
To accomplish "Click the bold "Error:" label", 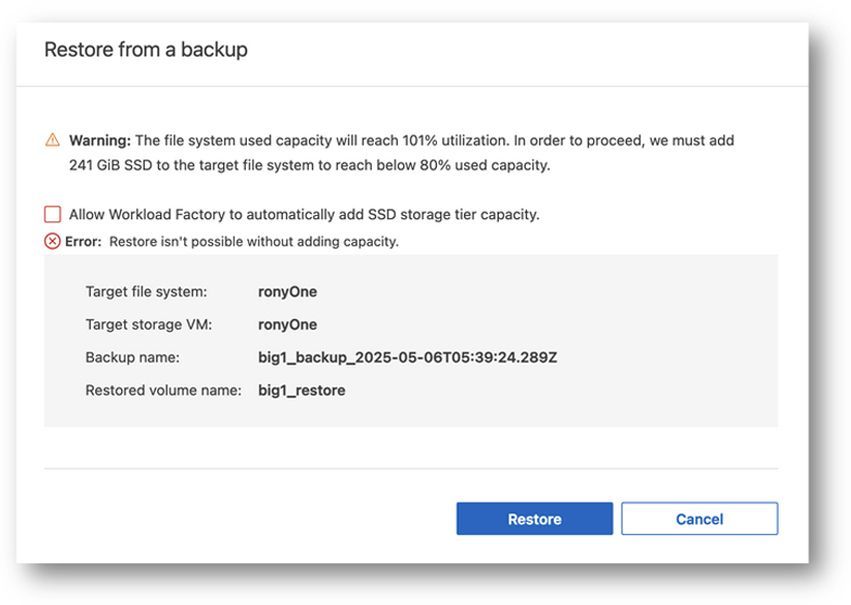I will (83, 241).
